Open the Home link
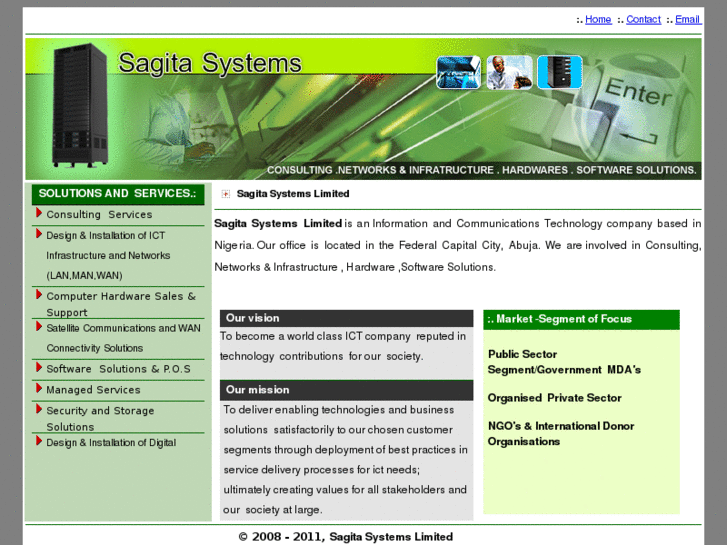Screen dimensions: 727x545 pos(598,19)
